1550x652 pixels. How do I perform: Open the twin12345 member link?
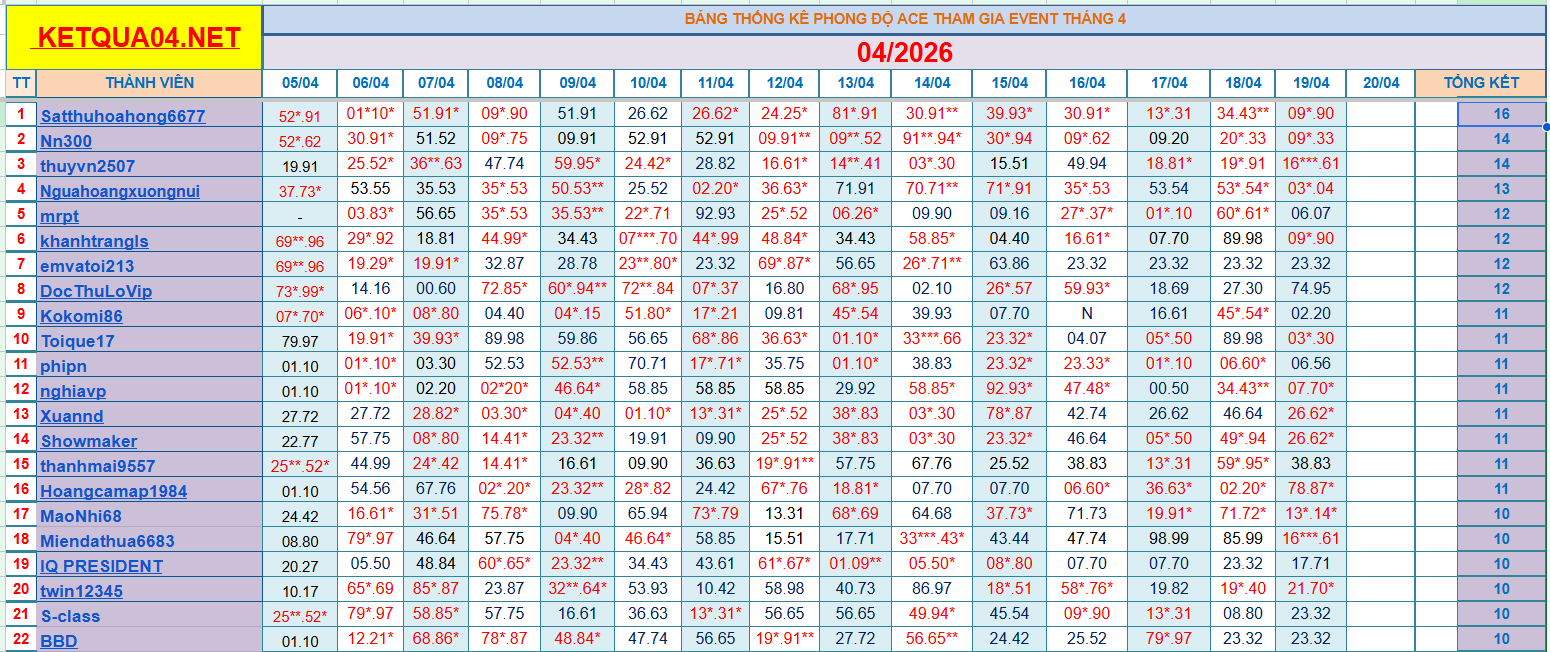coord(81,591)
